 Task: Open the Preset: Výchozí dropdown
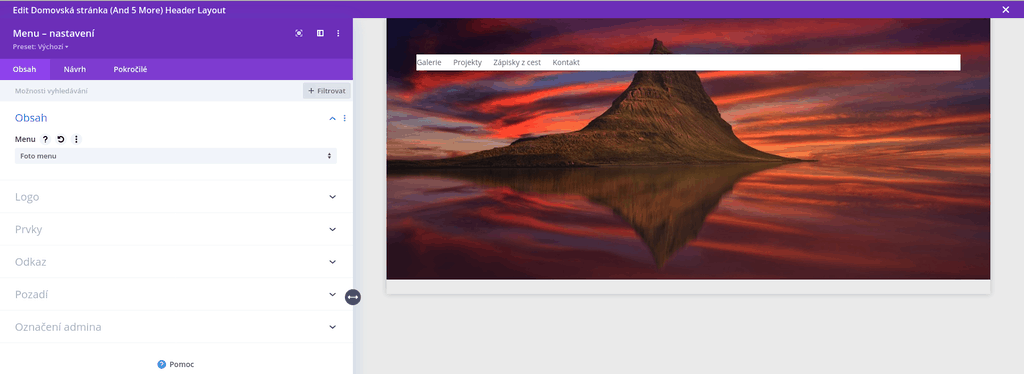40,47
